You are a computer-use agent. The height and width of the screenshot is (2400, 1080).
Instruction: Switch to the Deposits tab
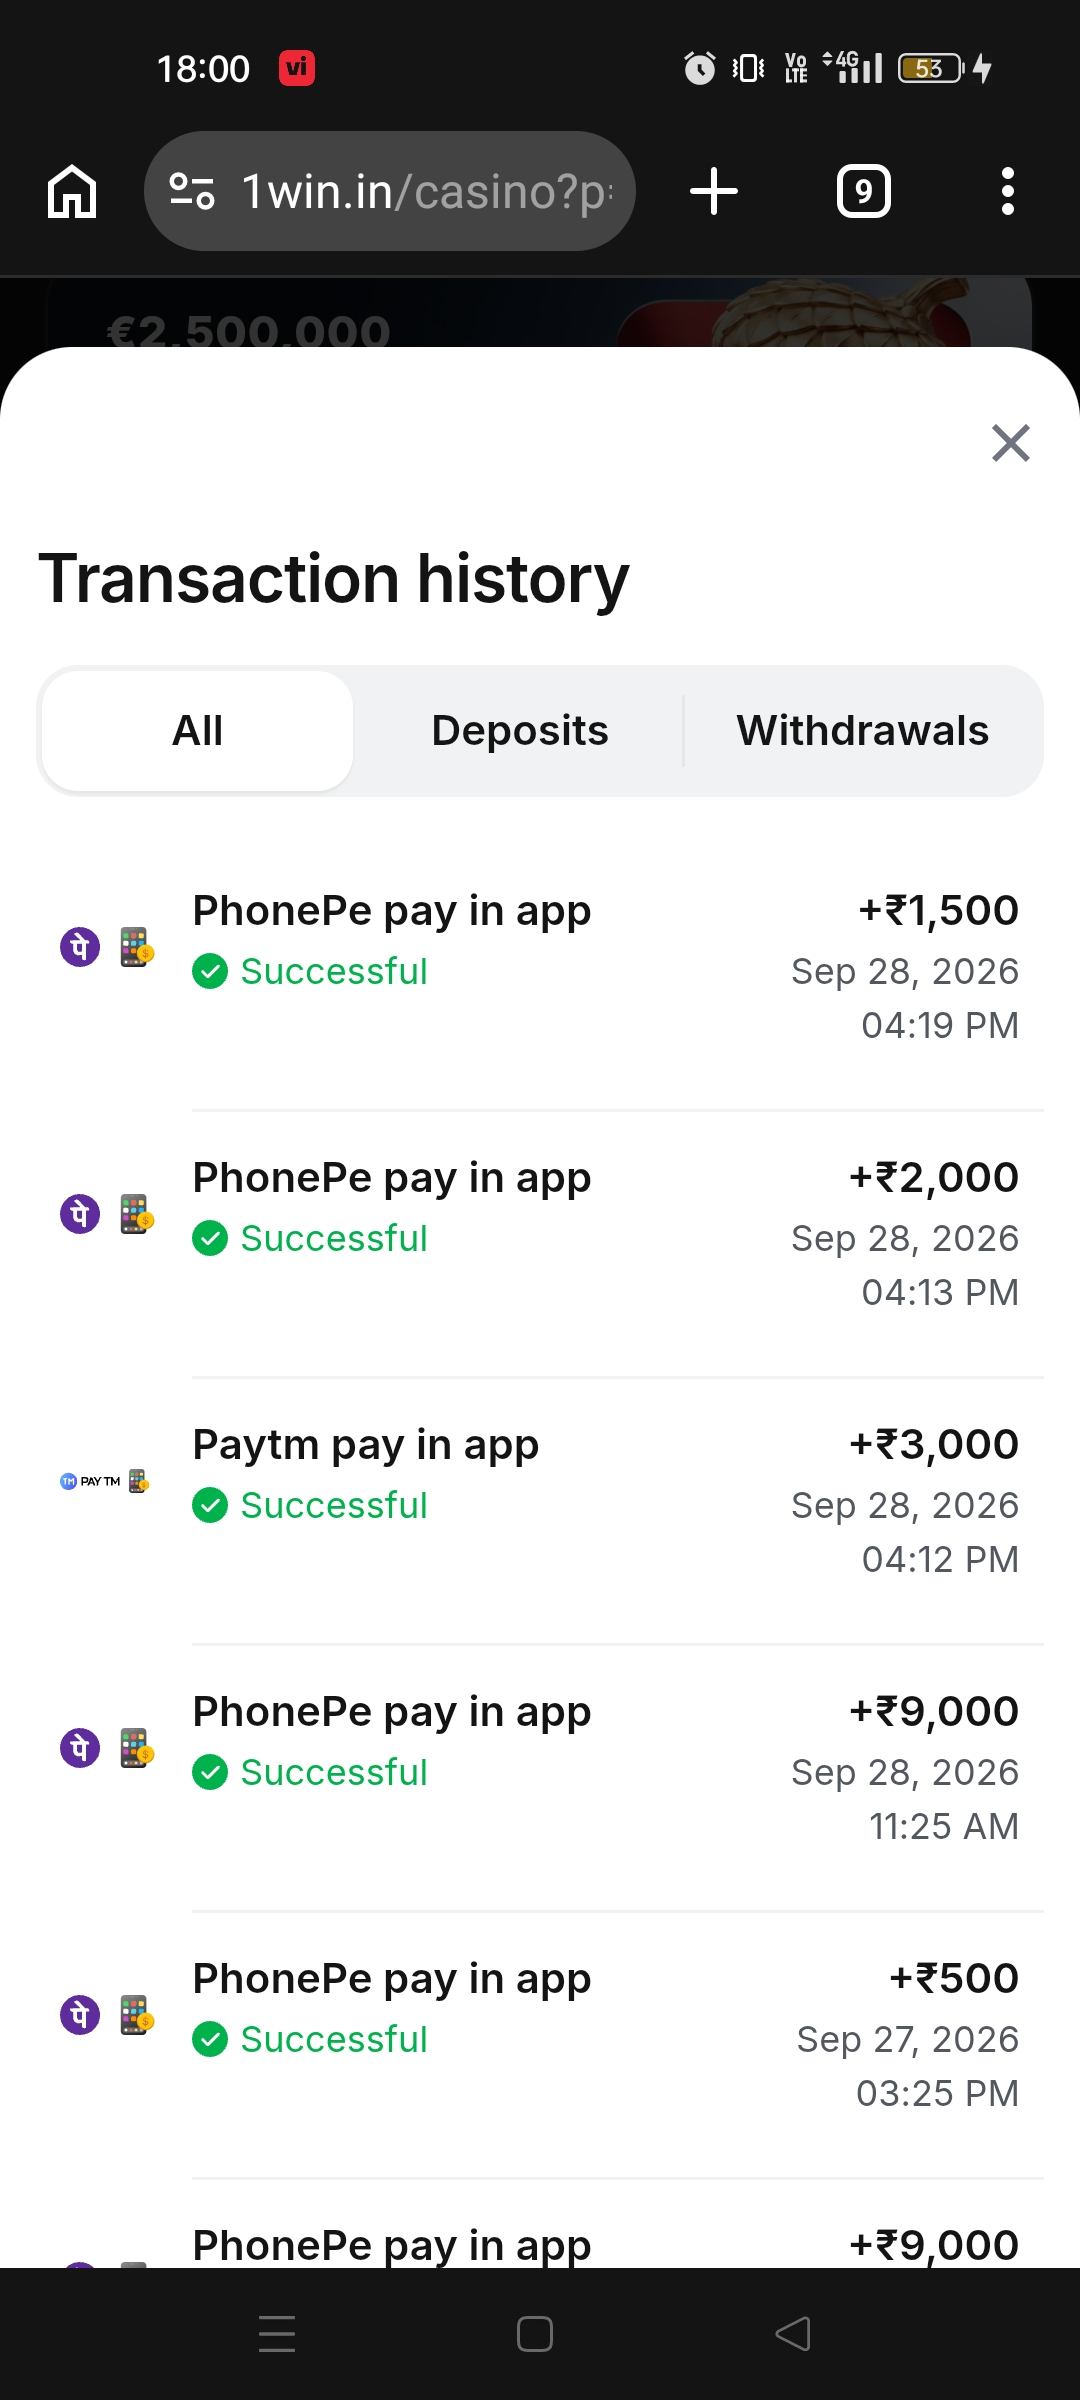(x=520, y=731)
